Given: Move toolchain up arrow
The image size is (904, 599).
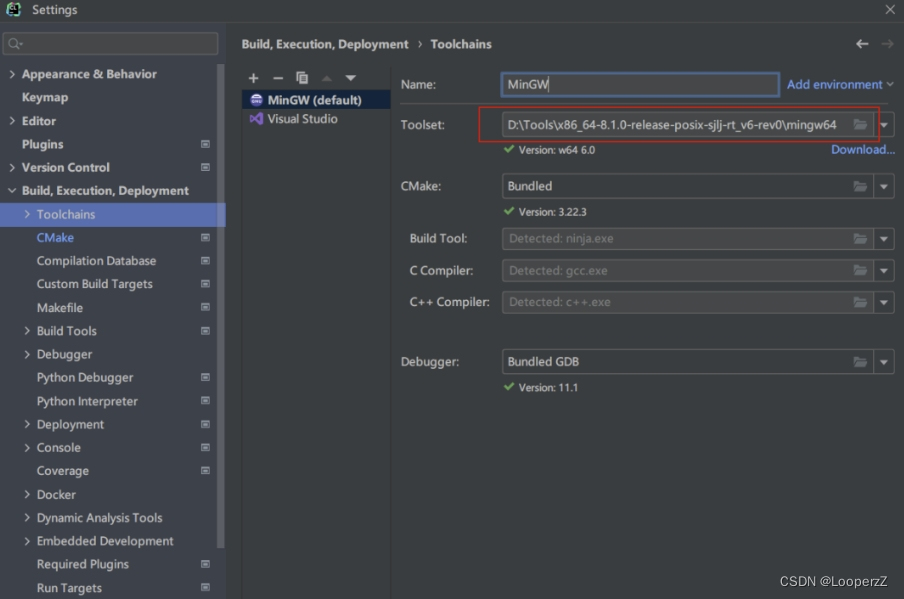Looking at the screenshot, I should 327,78.
